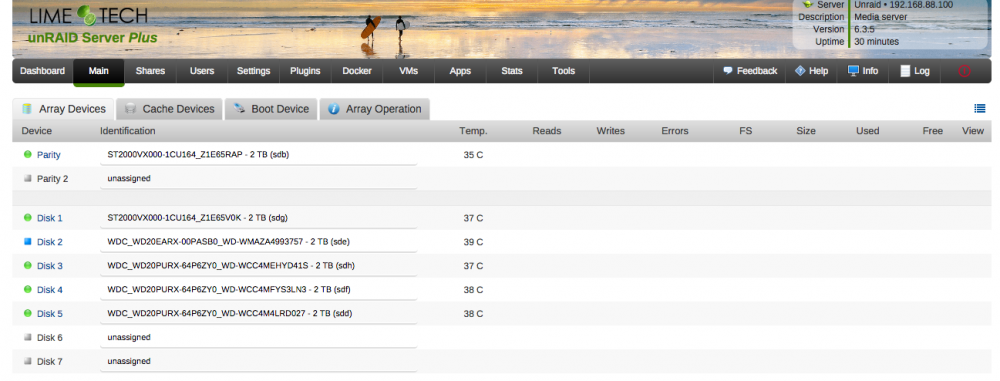Open the Disk 2 link
The height and width of the screenshot is (381, 1000).
(x=50, y=242)
